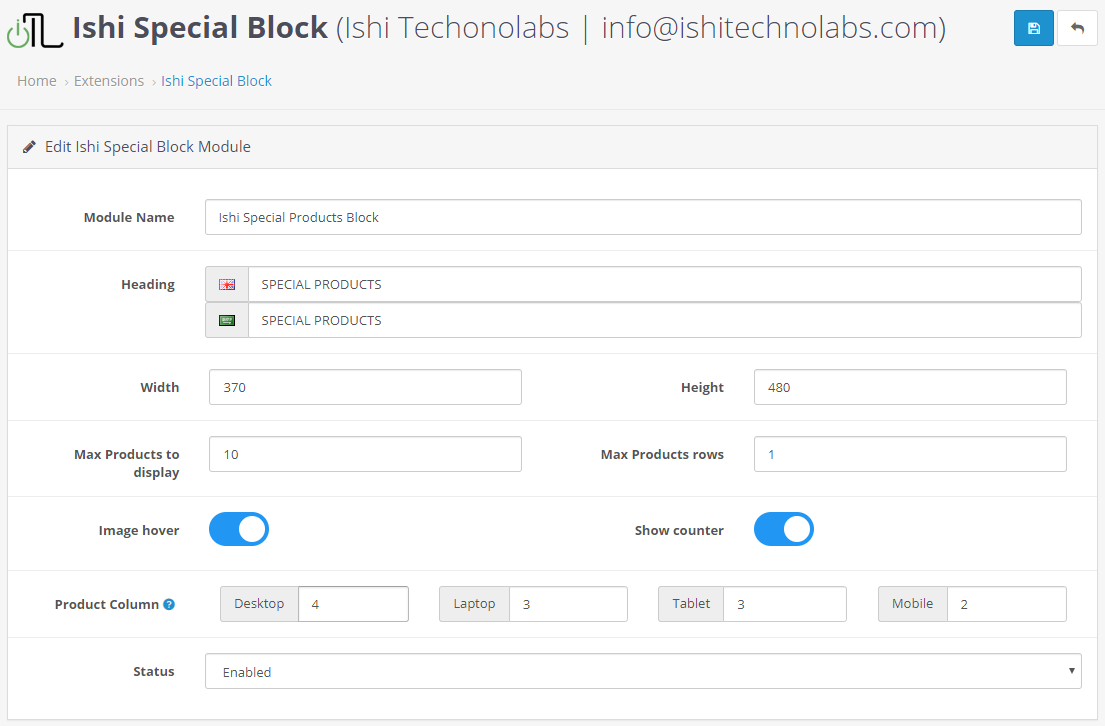Viewport: 1105px width, 726px height.
Task: Click the Module Name input field
Action: point(643,217)
